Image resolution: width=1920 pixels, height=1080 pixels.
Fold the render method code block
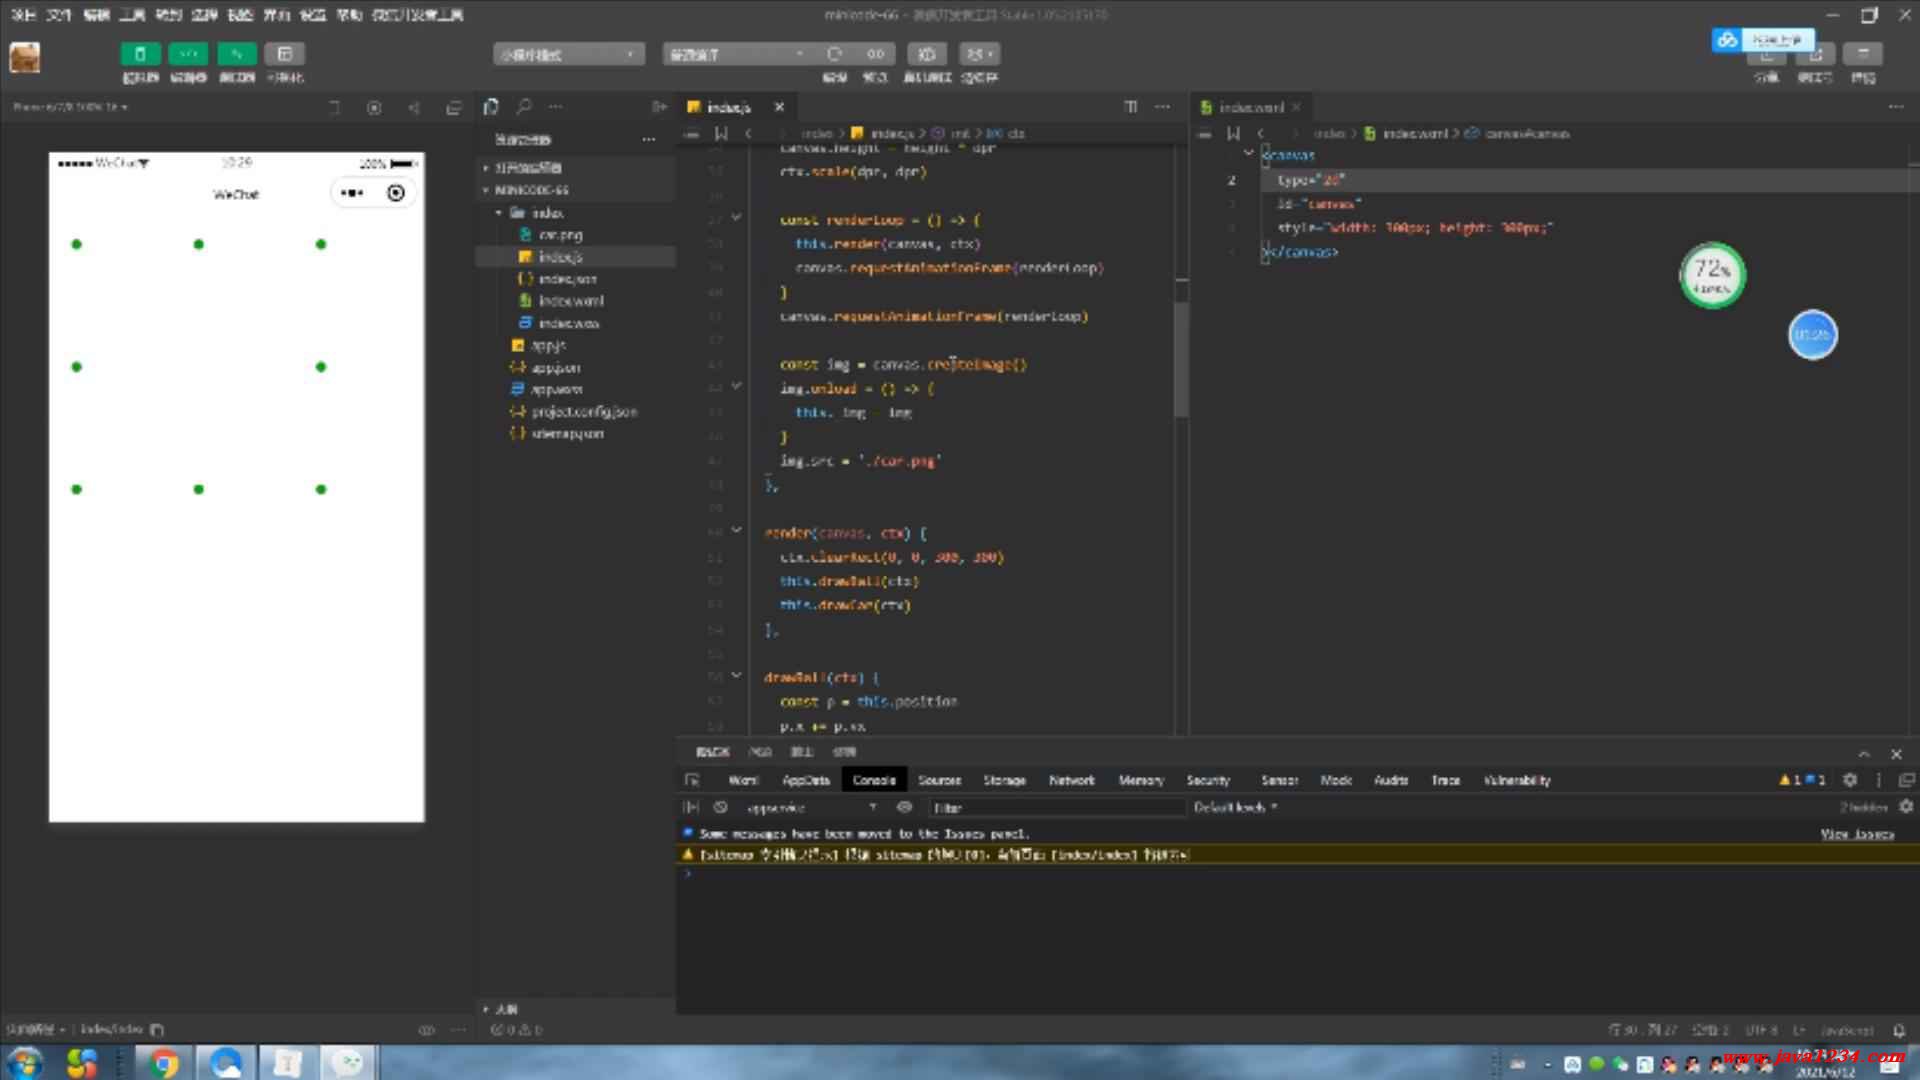coord(737,531)
